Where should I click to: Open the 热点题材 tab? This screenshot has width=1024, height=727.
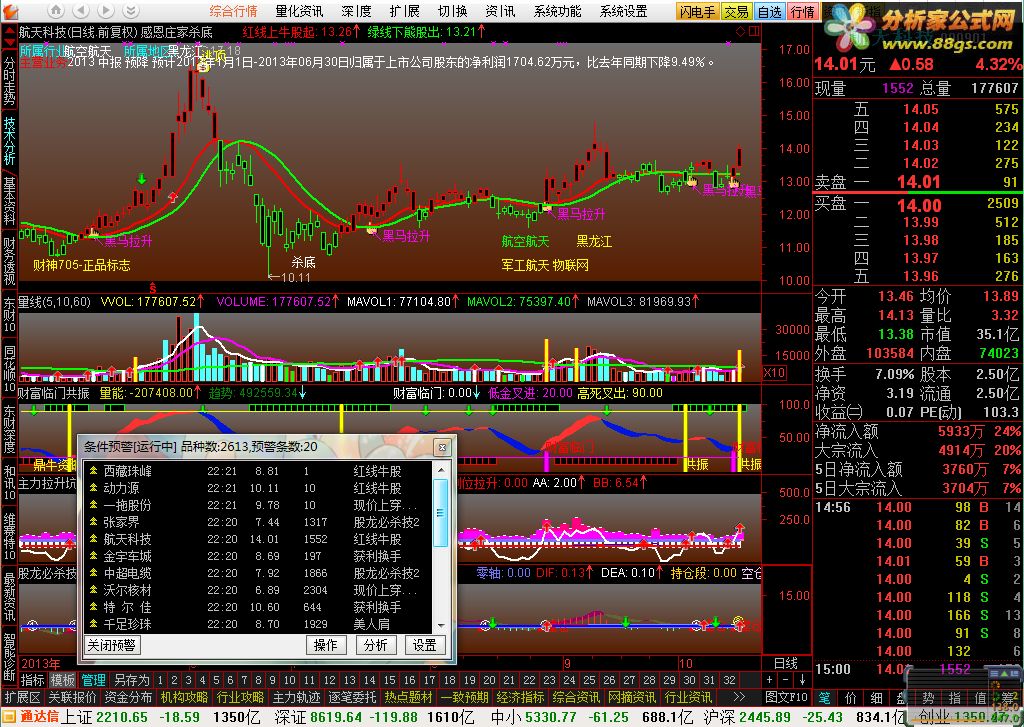[408, 698]
